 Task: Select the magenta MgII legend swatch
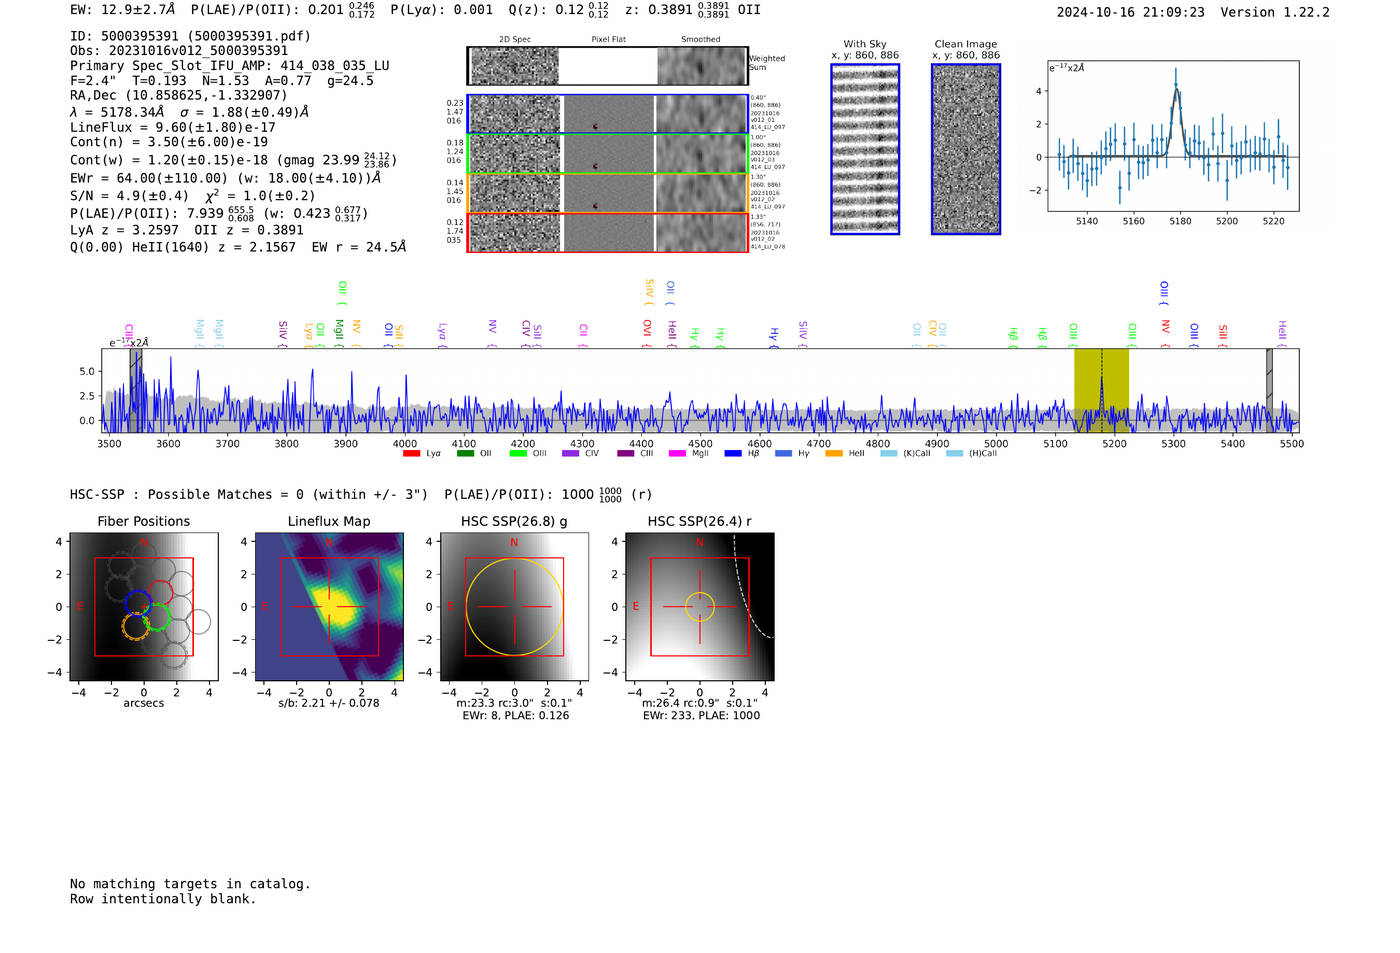pos(677,453)
